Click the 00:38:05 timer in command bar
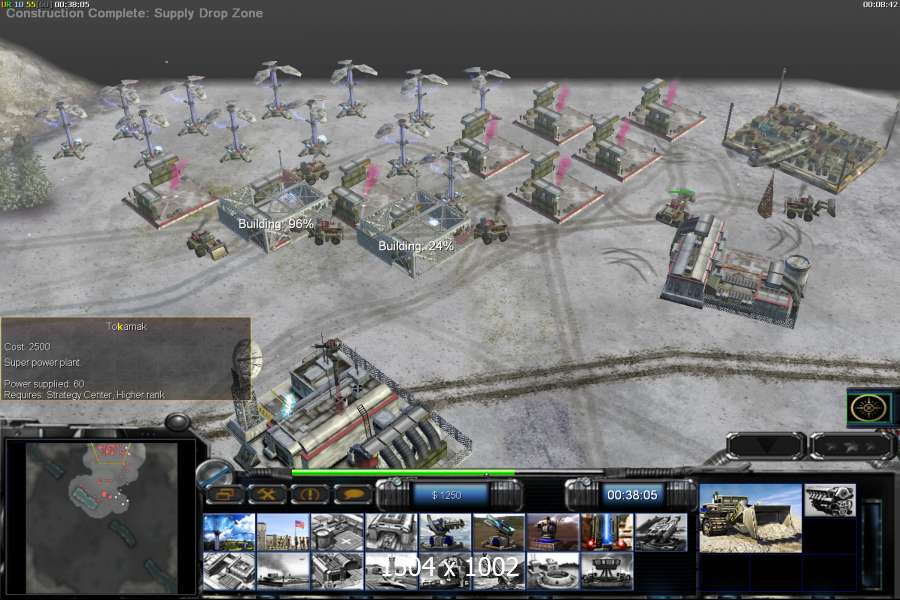900x600 pixels. [632, 495]
